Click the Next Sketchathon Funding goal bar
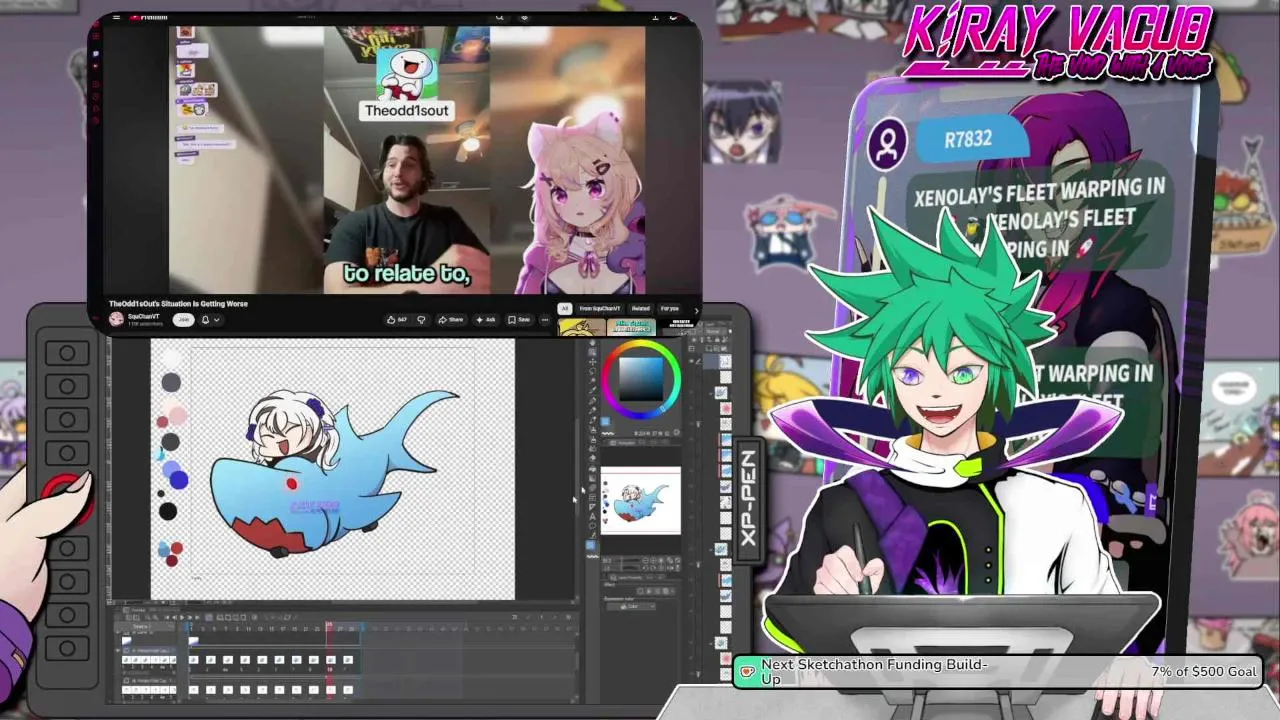This screenshot has width=1280, height=720. [x=997, y=671]
